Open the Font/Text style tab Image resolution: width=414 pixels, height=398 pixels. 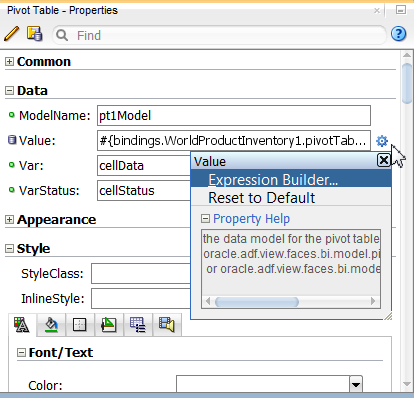tap(22, 324)
